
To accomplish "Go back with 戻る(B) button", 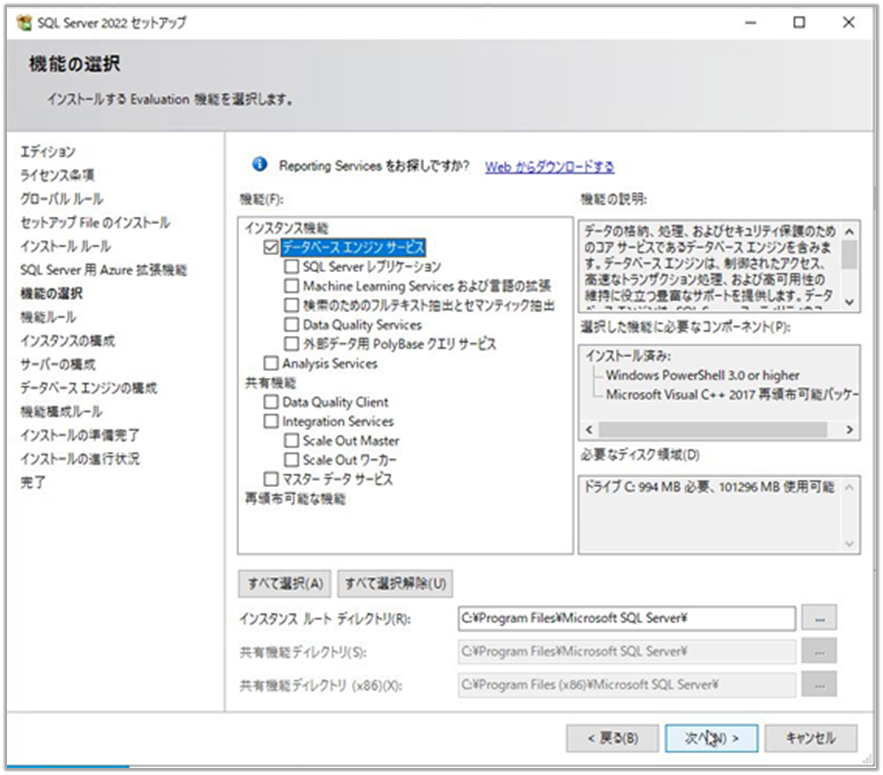I will (613, 738).
